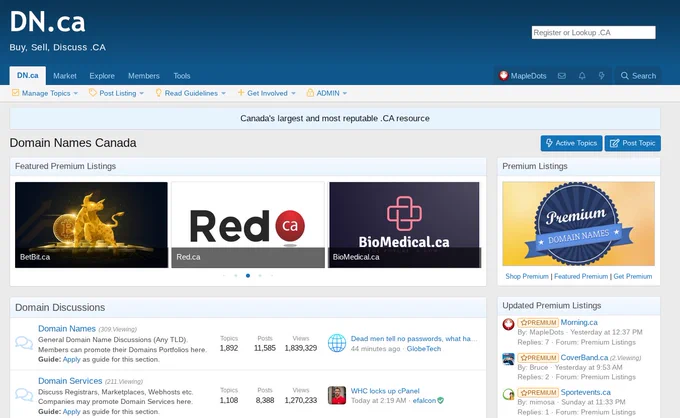Viewport: 680px width, 418px height.
Task: Open the BioMedical.ca featured thumbnail
Action: 404,225
